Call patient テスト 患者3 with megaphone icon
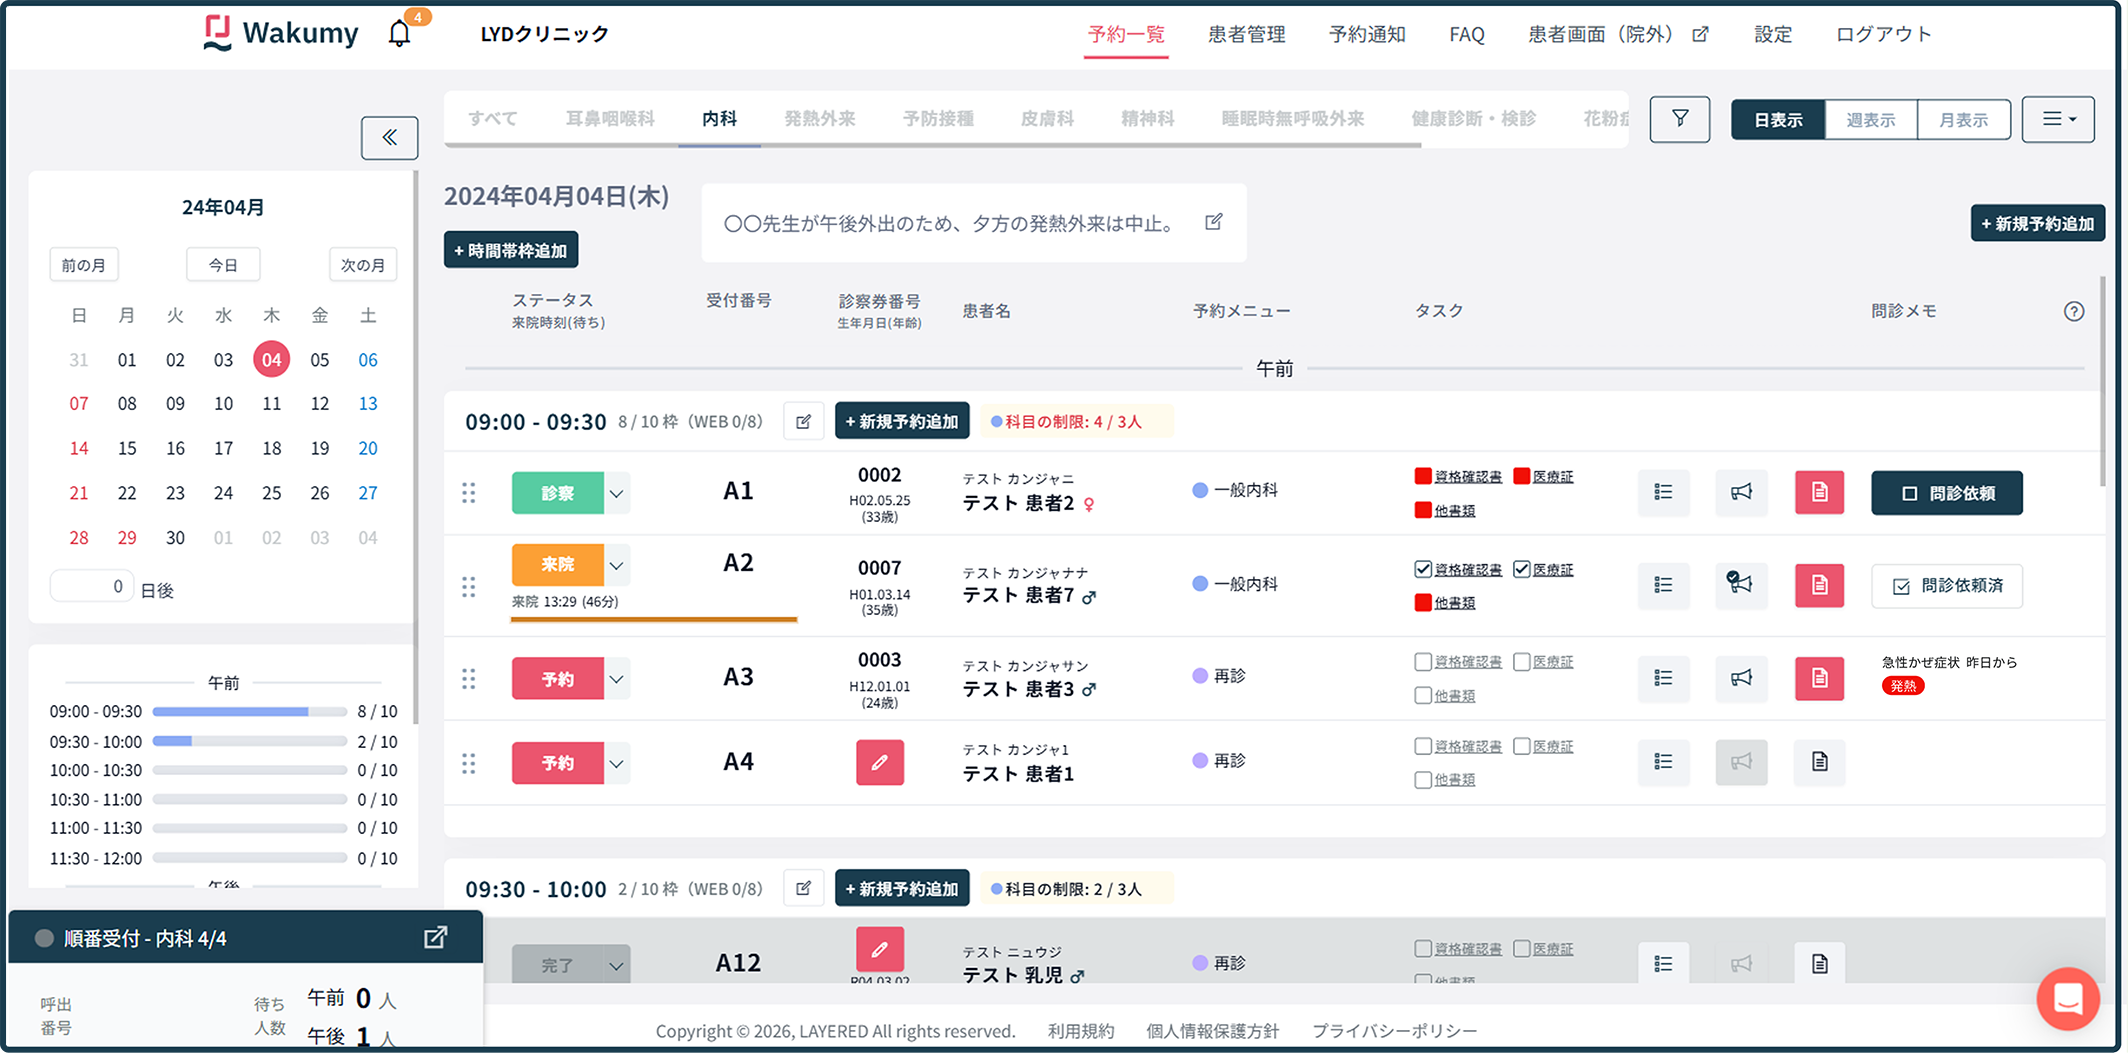Viewport: 2128px width, 1054px height. pos(1741,679)
